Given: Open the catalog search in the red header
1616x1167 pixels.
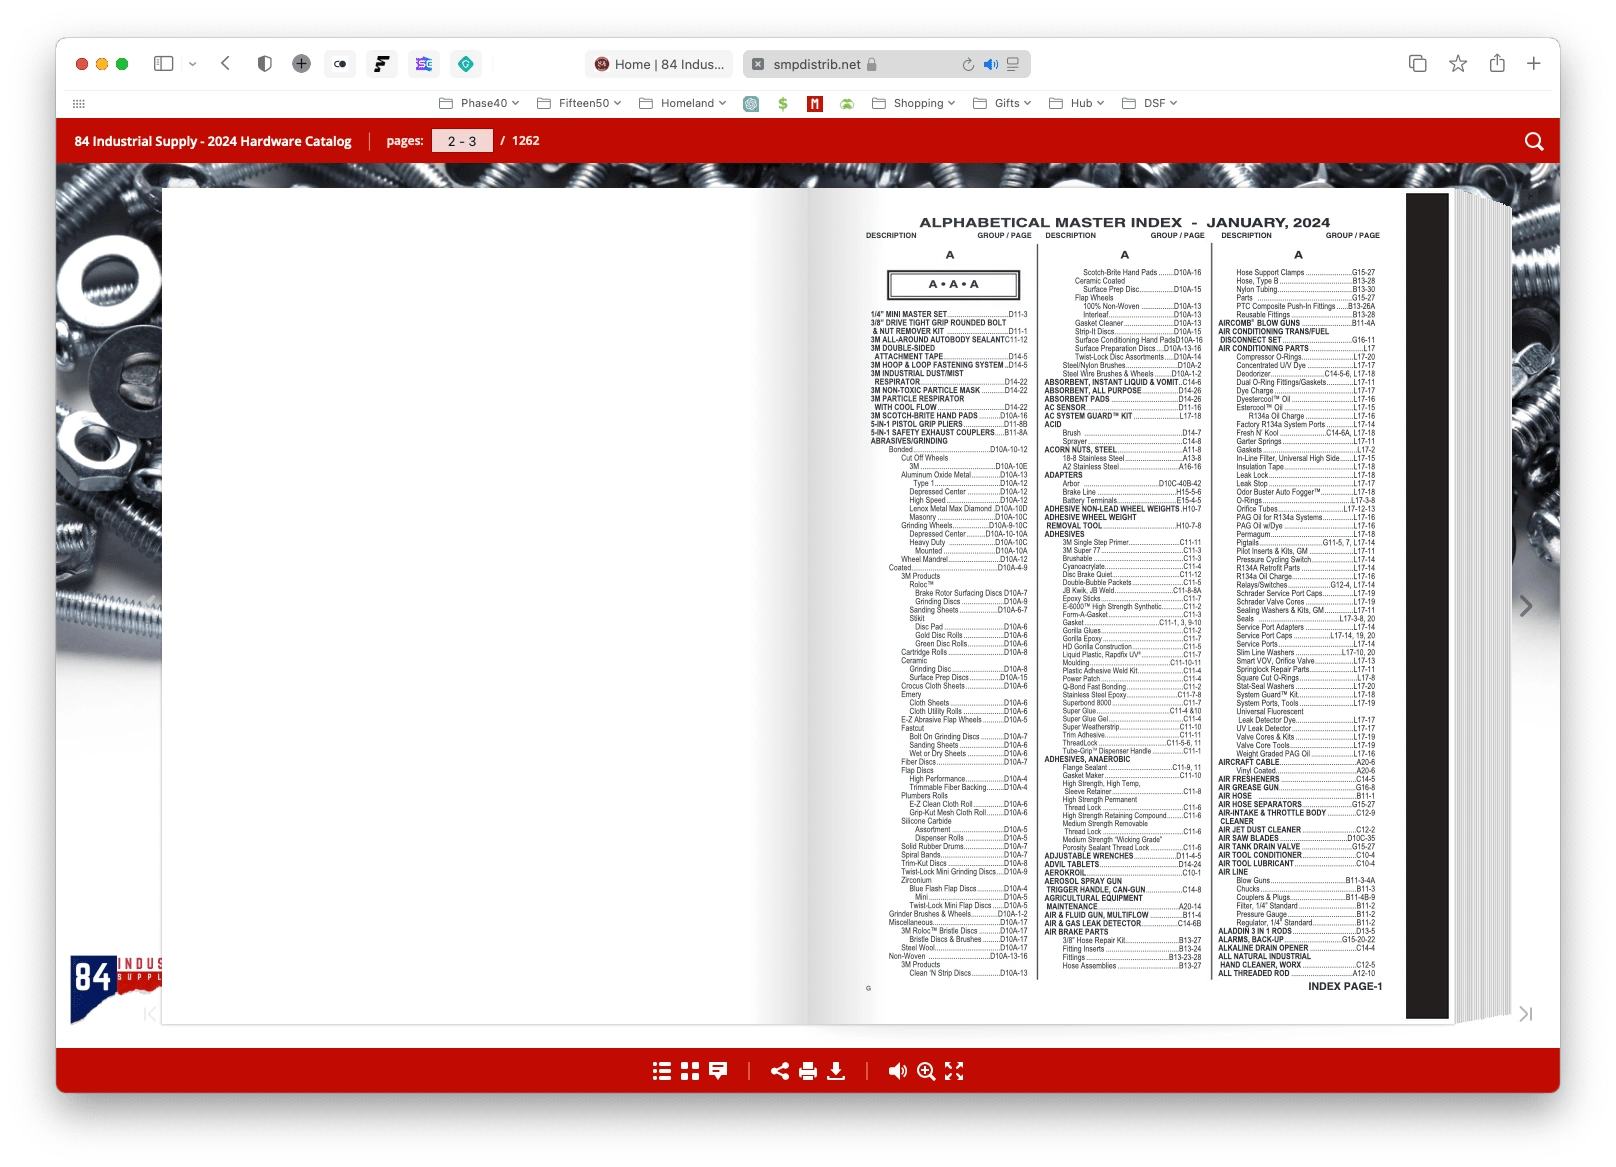Looking at the screenshot, I should pyautogui.click(x=1533, y=141).
